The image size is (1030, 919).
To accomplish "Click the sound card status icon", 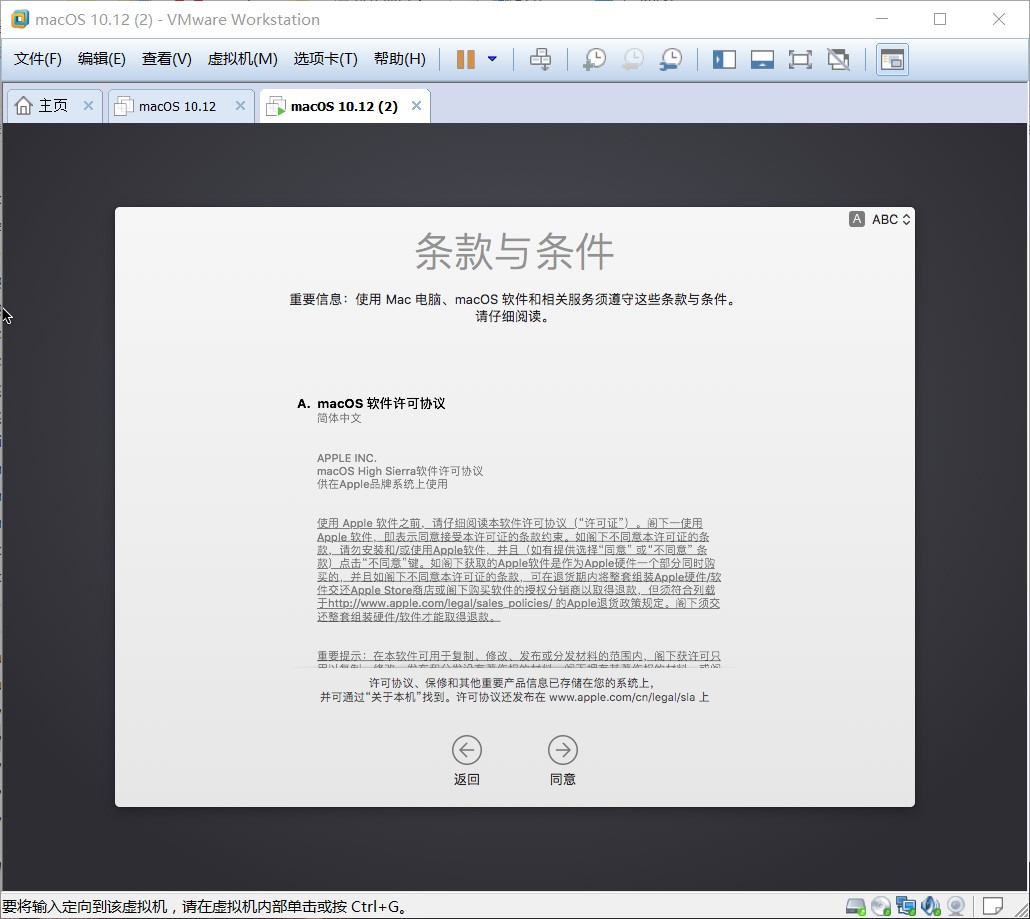I will pos(931,907).
